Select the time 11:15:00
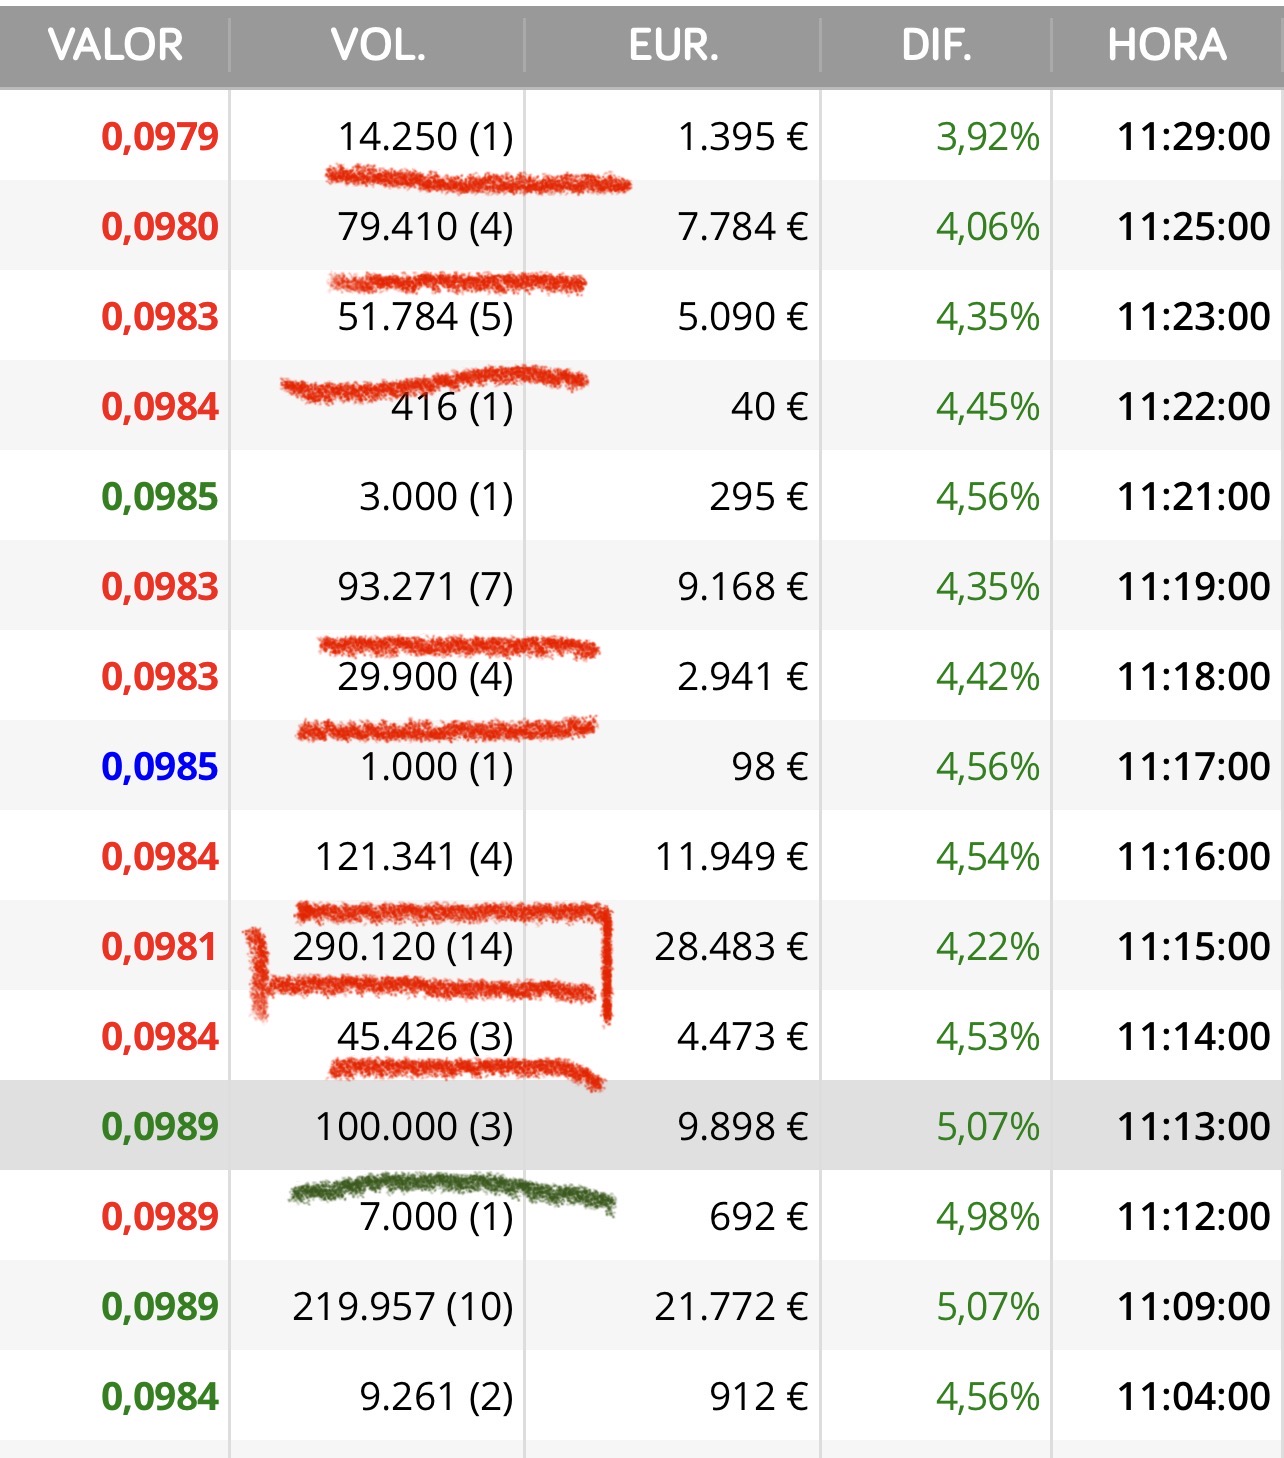 click(1194, 946)
